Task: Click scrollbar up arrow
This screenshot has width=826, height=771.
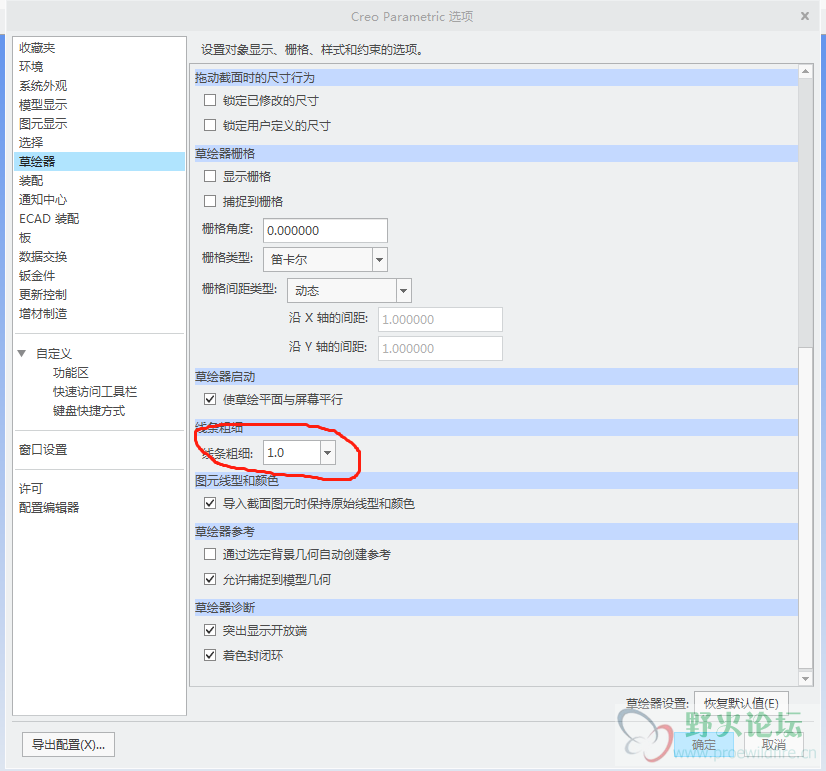Action: tap(805, 71)
